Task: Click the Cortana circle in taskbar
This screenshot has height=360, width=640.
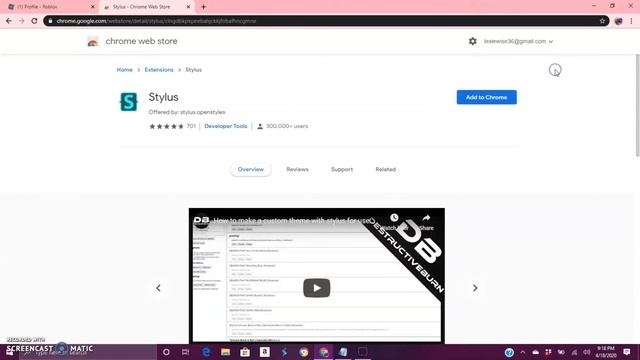Action: (x=166, y=352)
